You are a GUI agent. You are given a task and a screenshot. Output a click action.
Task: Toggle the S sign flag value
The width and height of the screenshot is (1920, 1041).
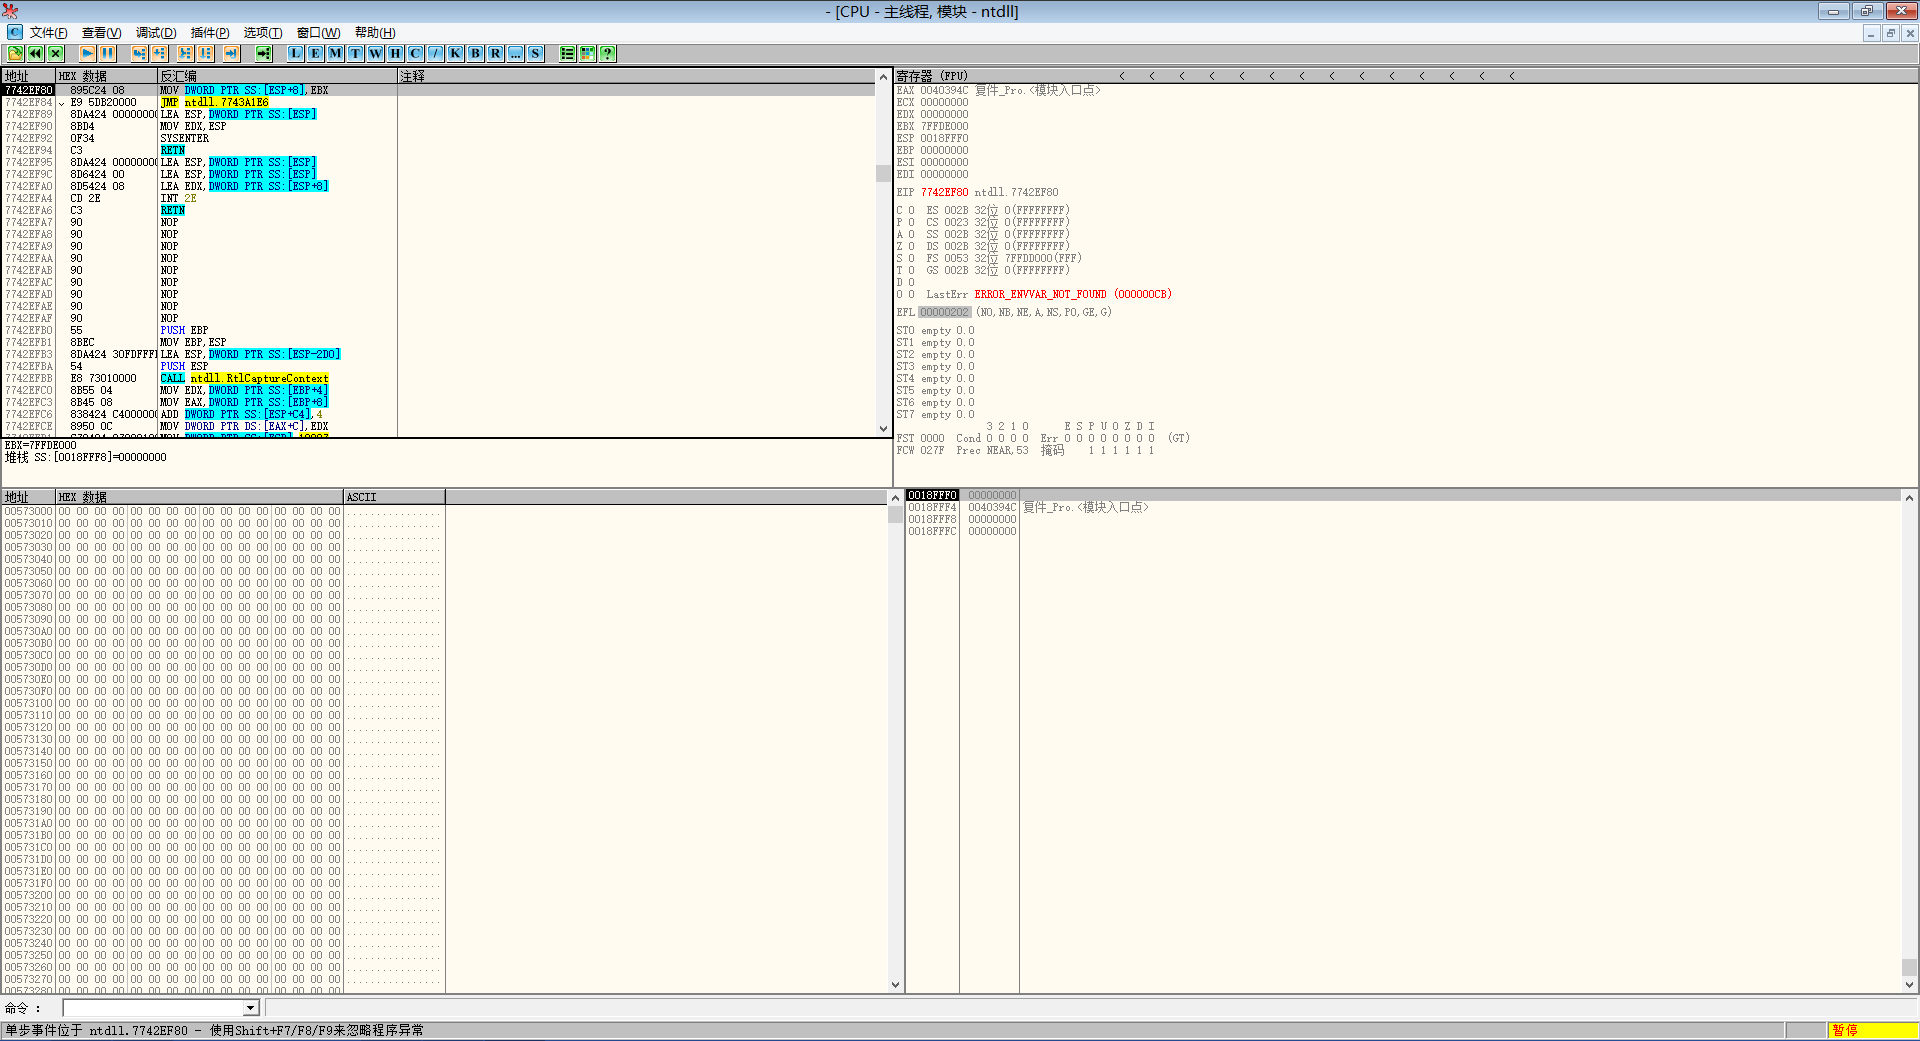tap(911, 259)
